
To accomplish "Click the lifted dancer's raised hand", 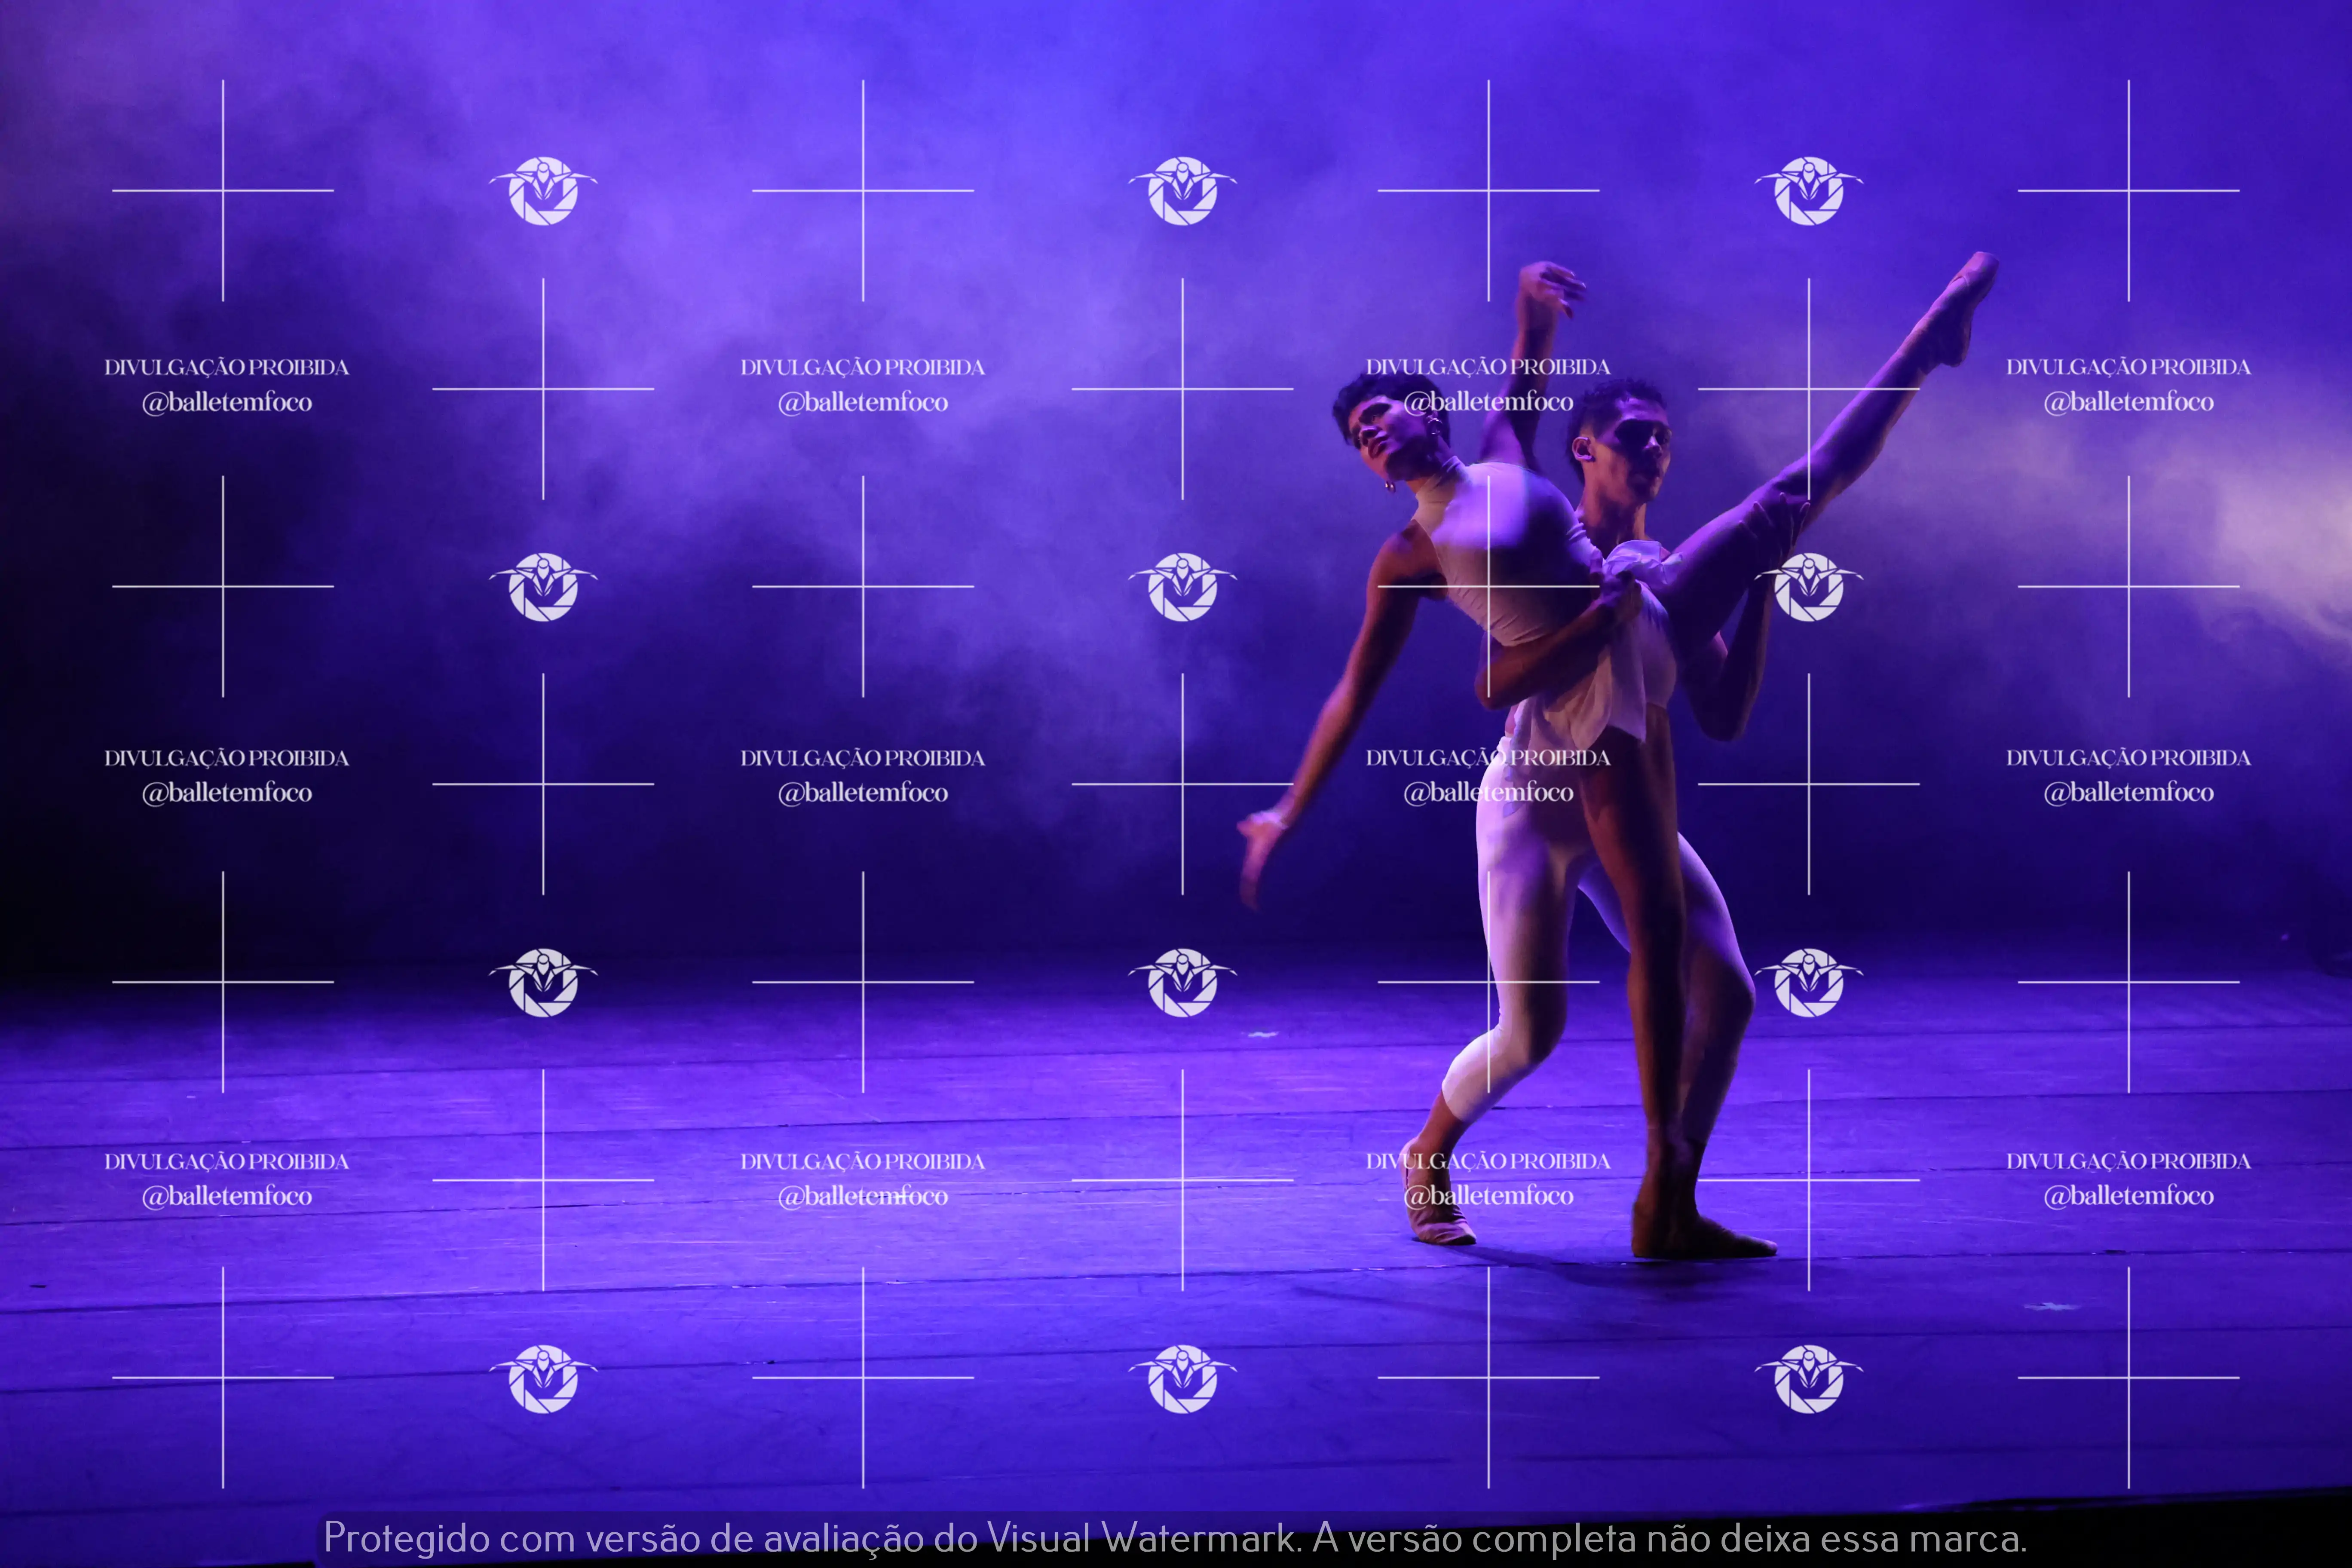I will point(1550,285).
